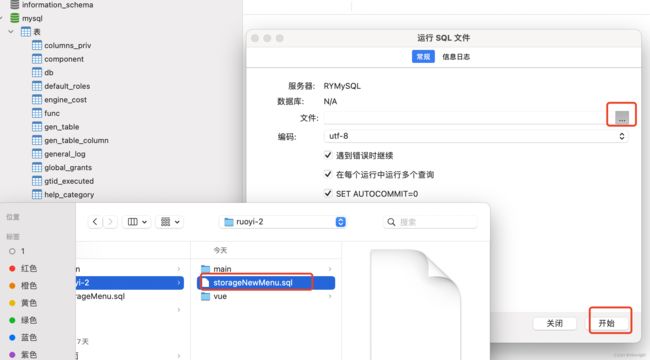Go forward in file picker
The height and width of the screenshot is (360, 650).
(x=110, y=222)
